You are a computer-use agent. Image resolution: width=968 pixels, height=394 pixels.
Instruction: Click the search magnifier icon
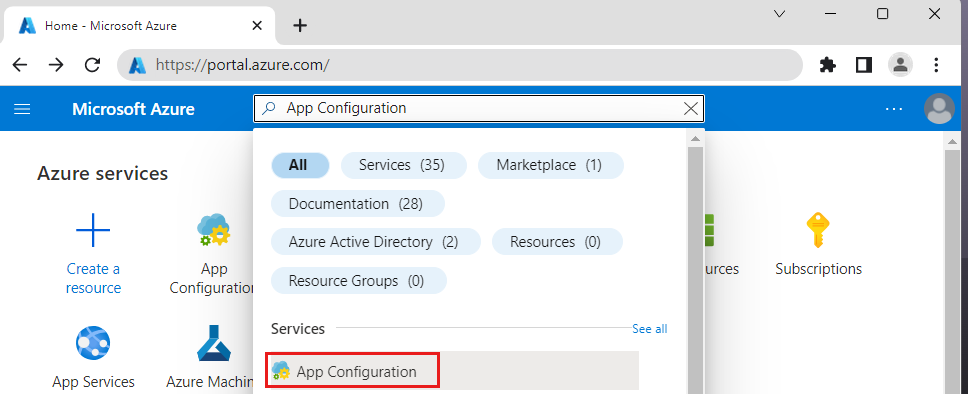(269, 109)
